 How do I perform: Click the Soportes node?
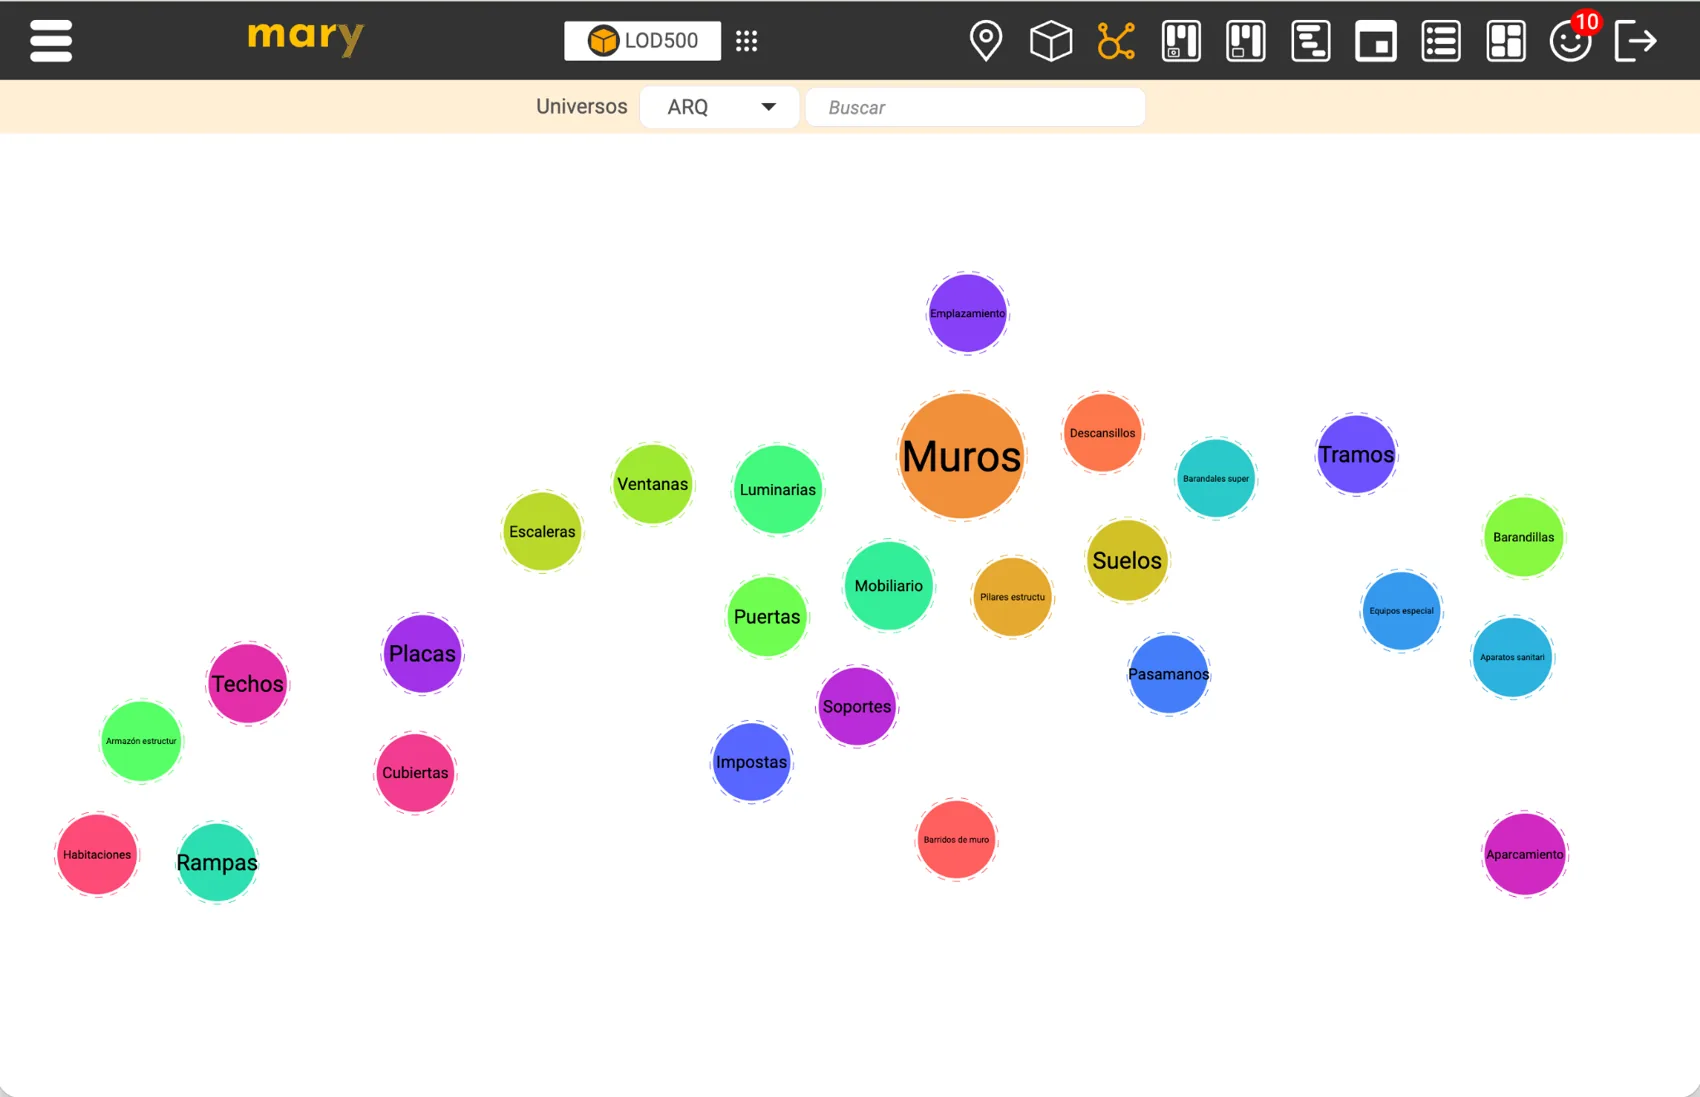tap(857, 707)
